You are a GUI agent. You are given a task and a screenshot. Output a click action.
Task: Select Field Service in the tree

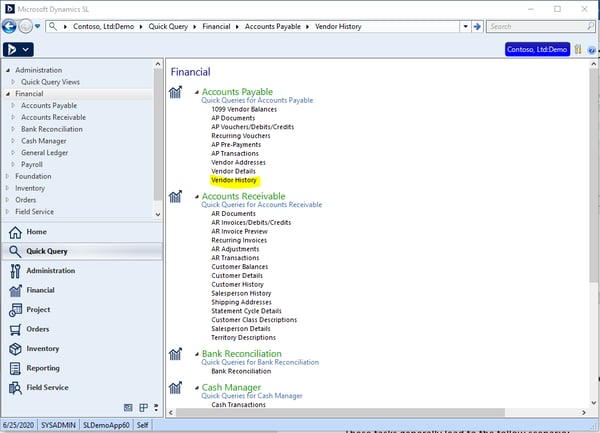coord(34,212)
